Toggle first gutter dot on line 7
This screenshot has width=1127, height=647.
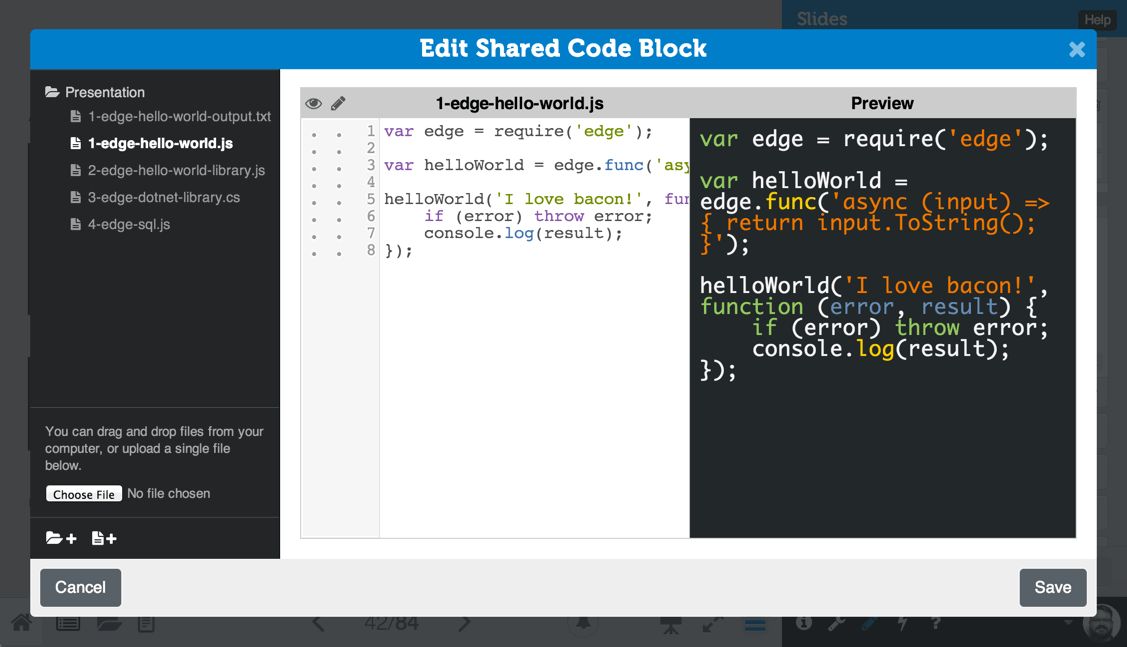(x=314, y=236)
